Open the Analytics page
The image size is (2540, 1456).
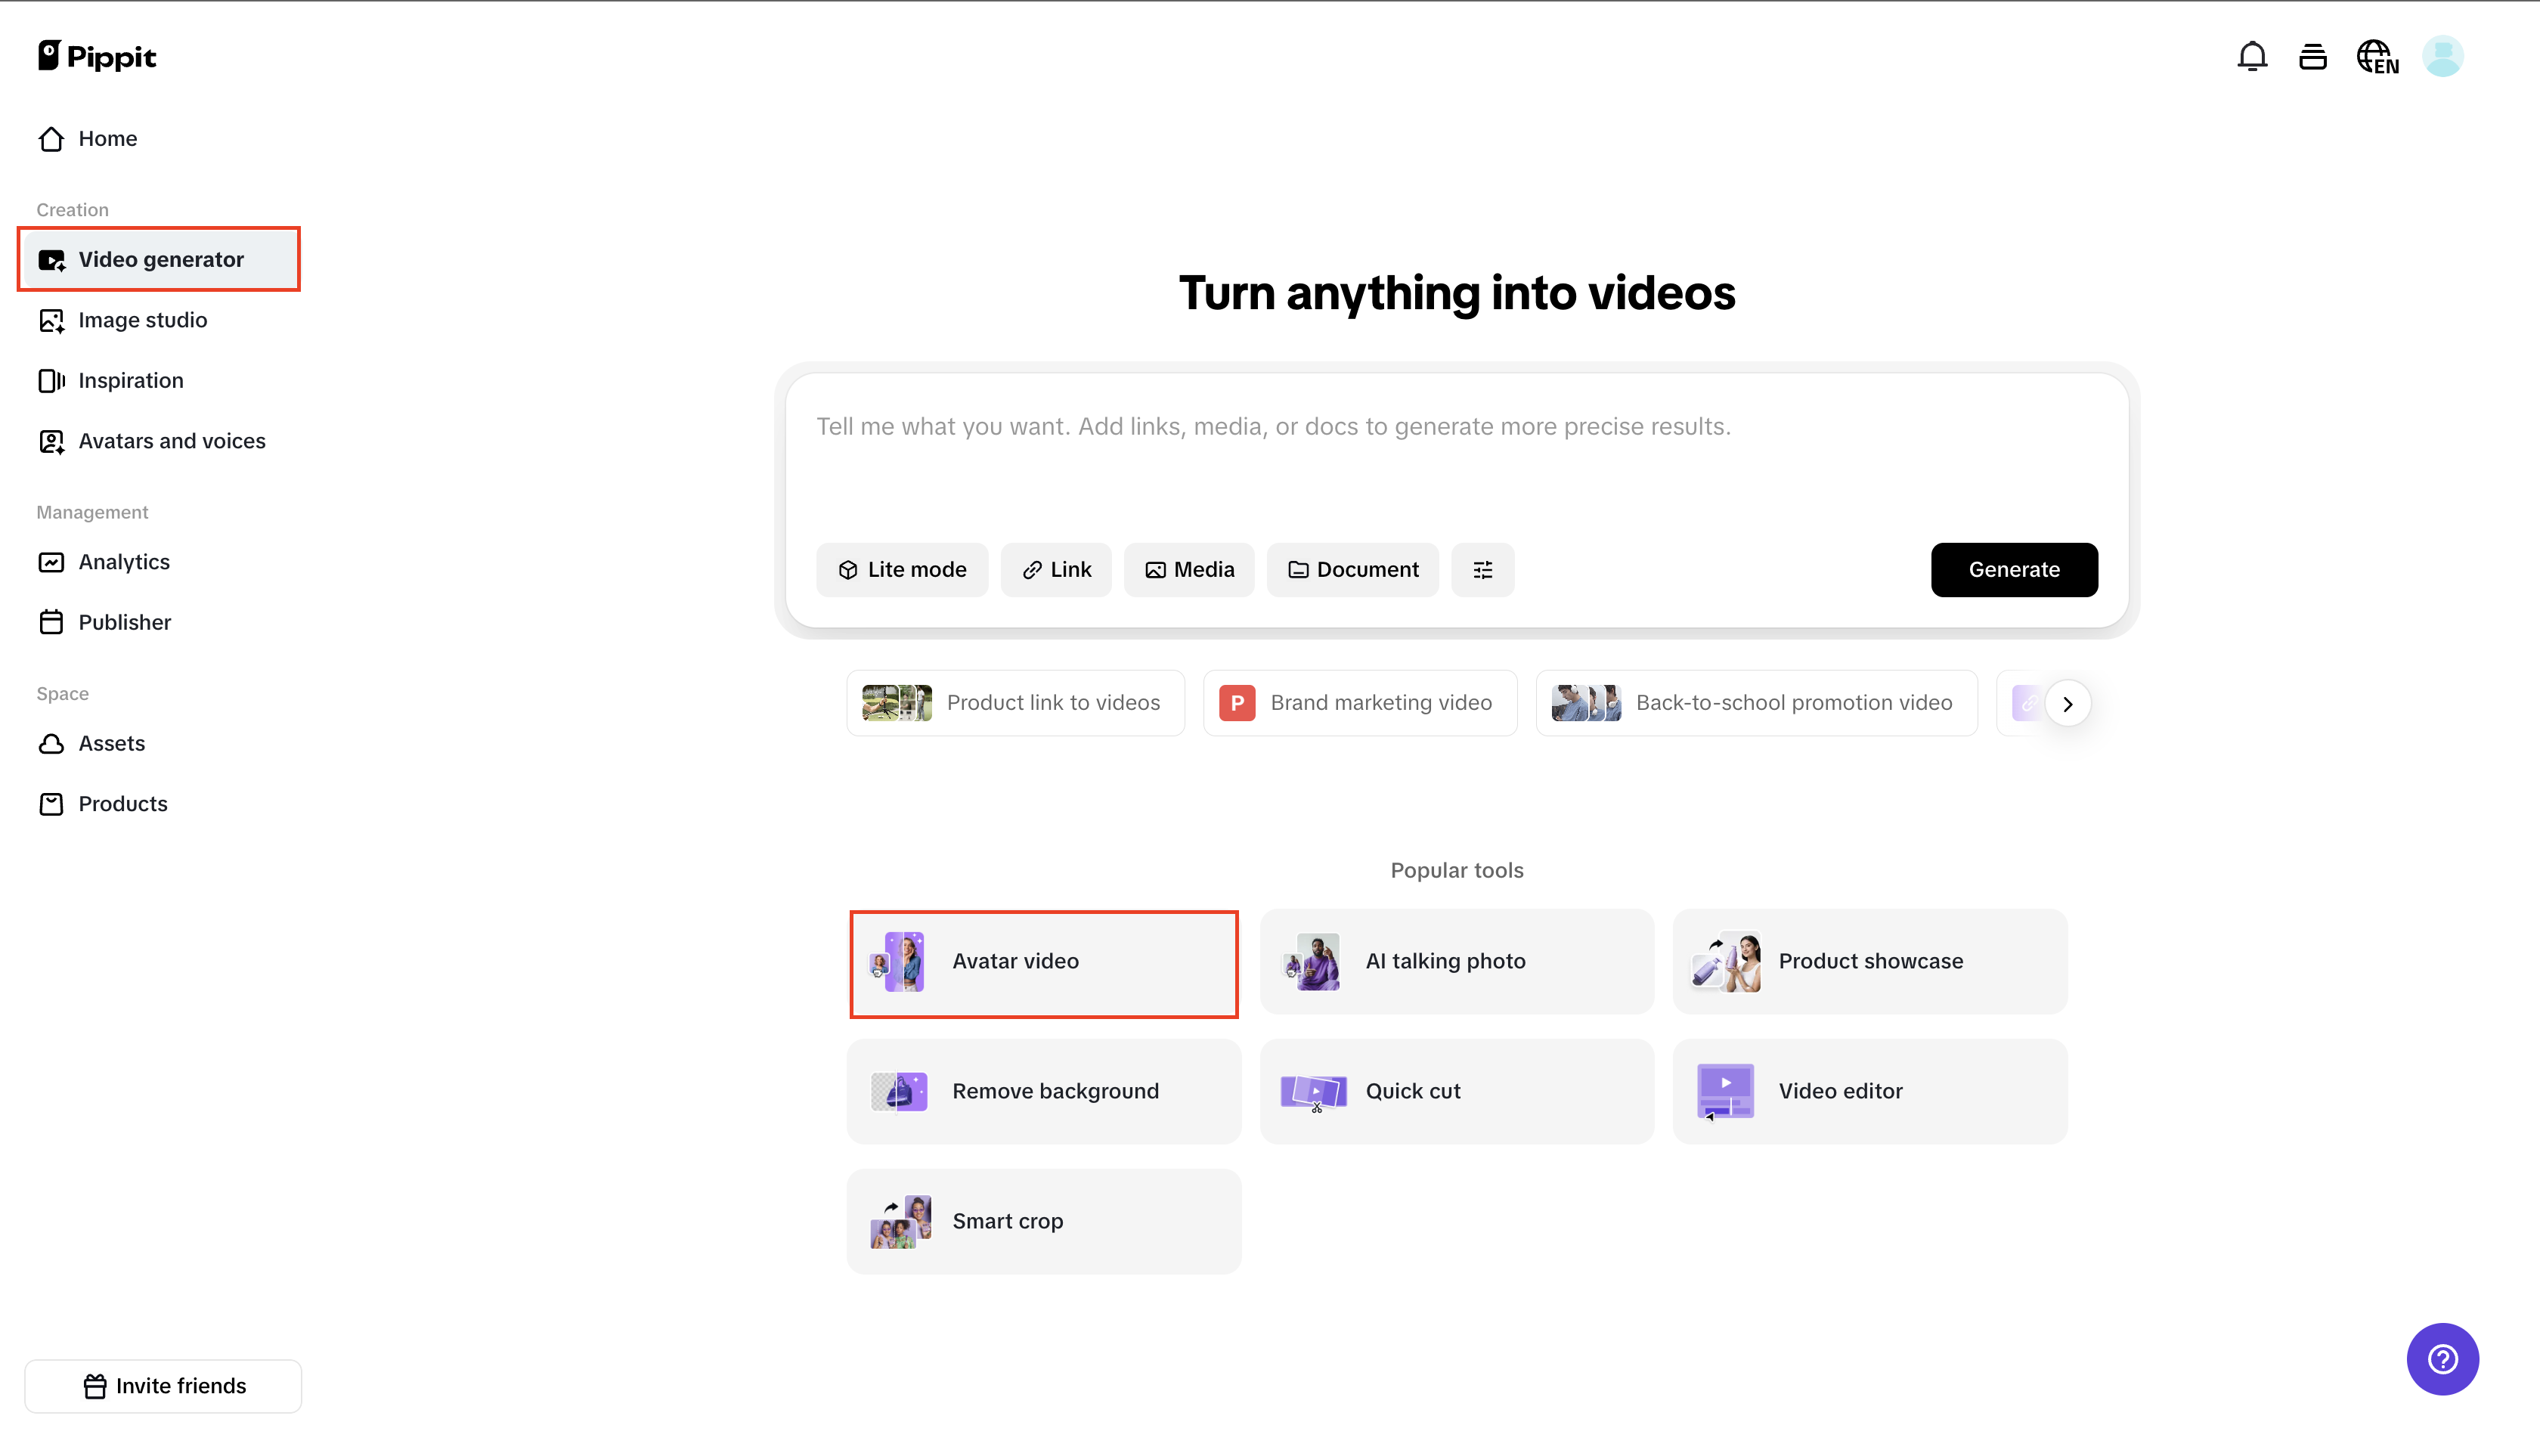point(124,561)
